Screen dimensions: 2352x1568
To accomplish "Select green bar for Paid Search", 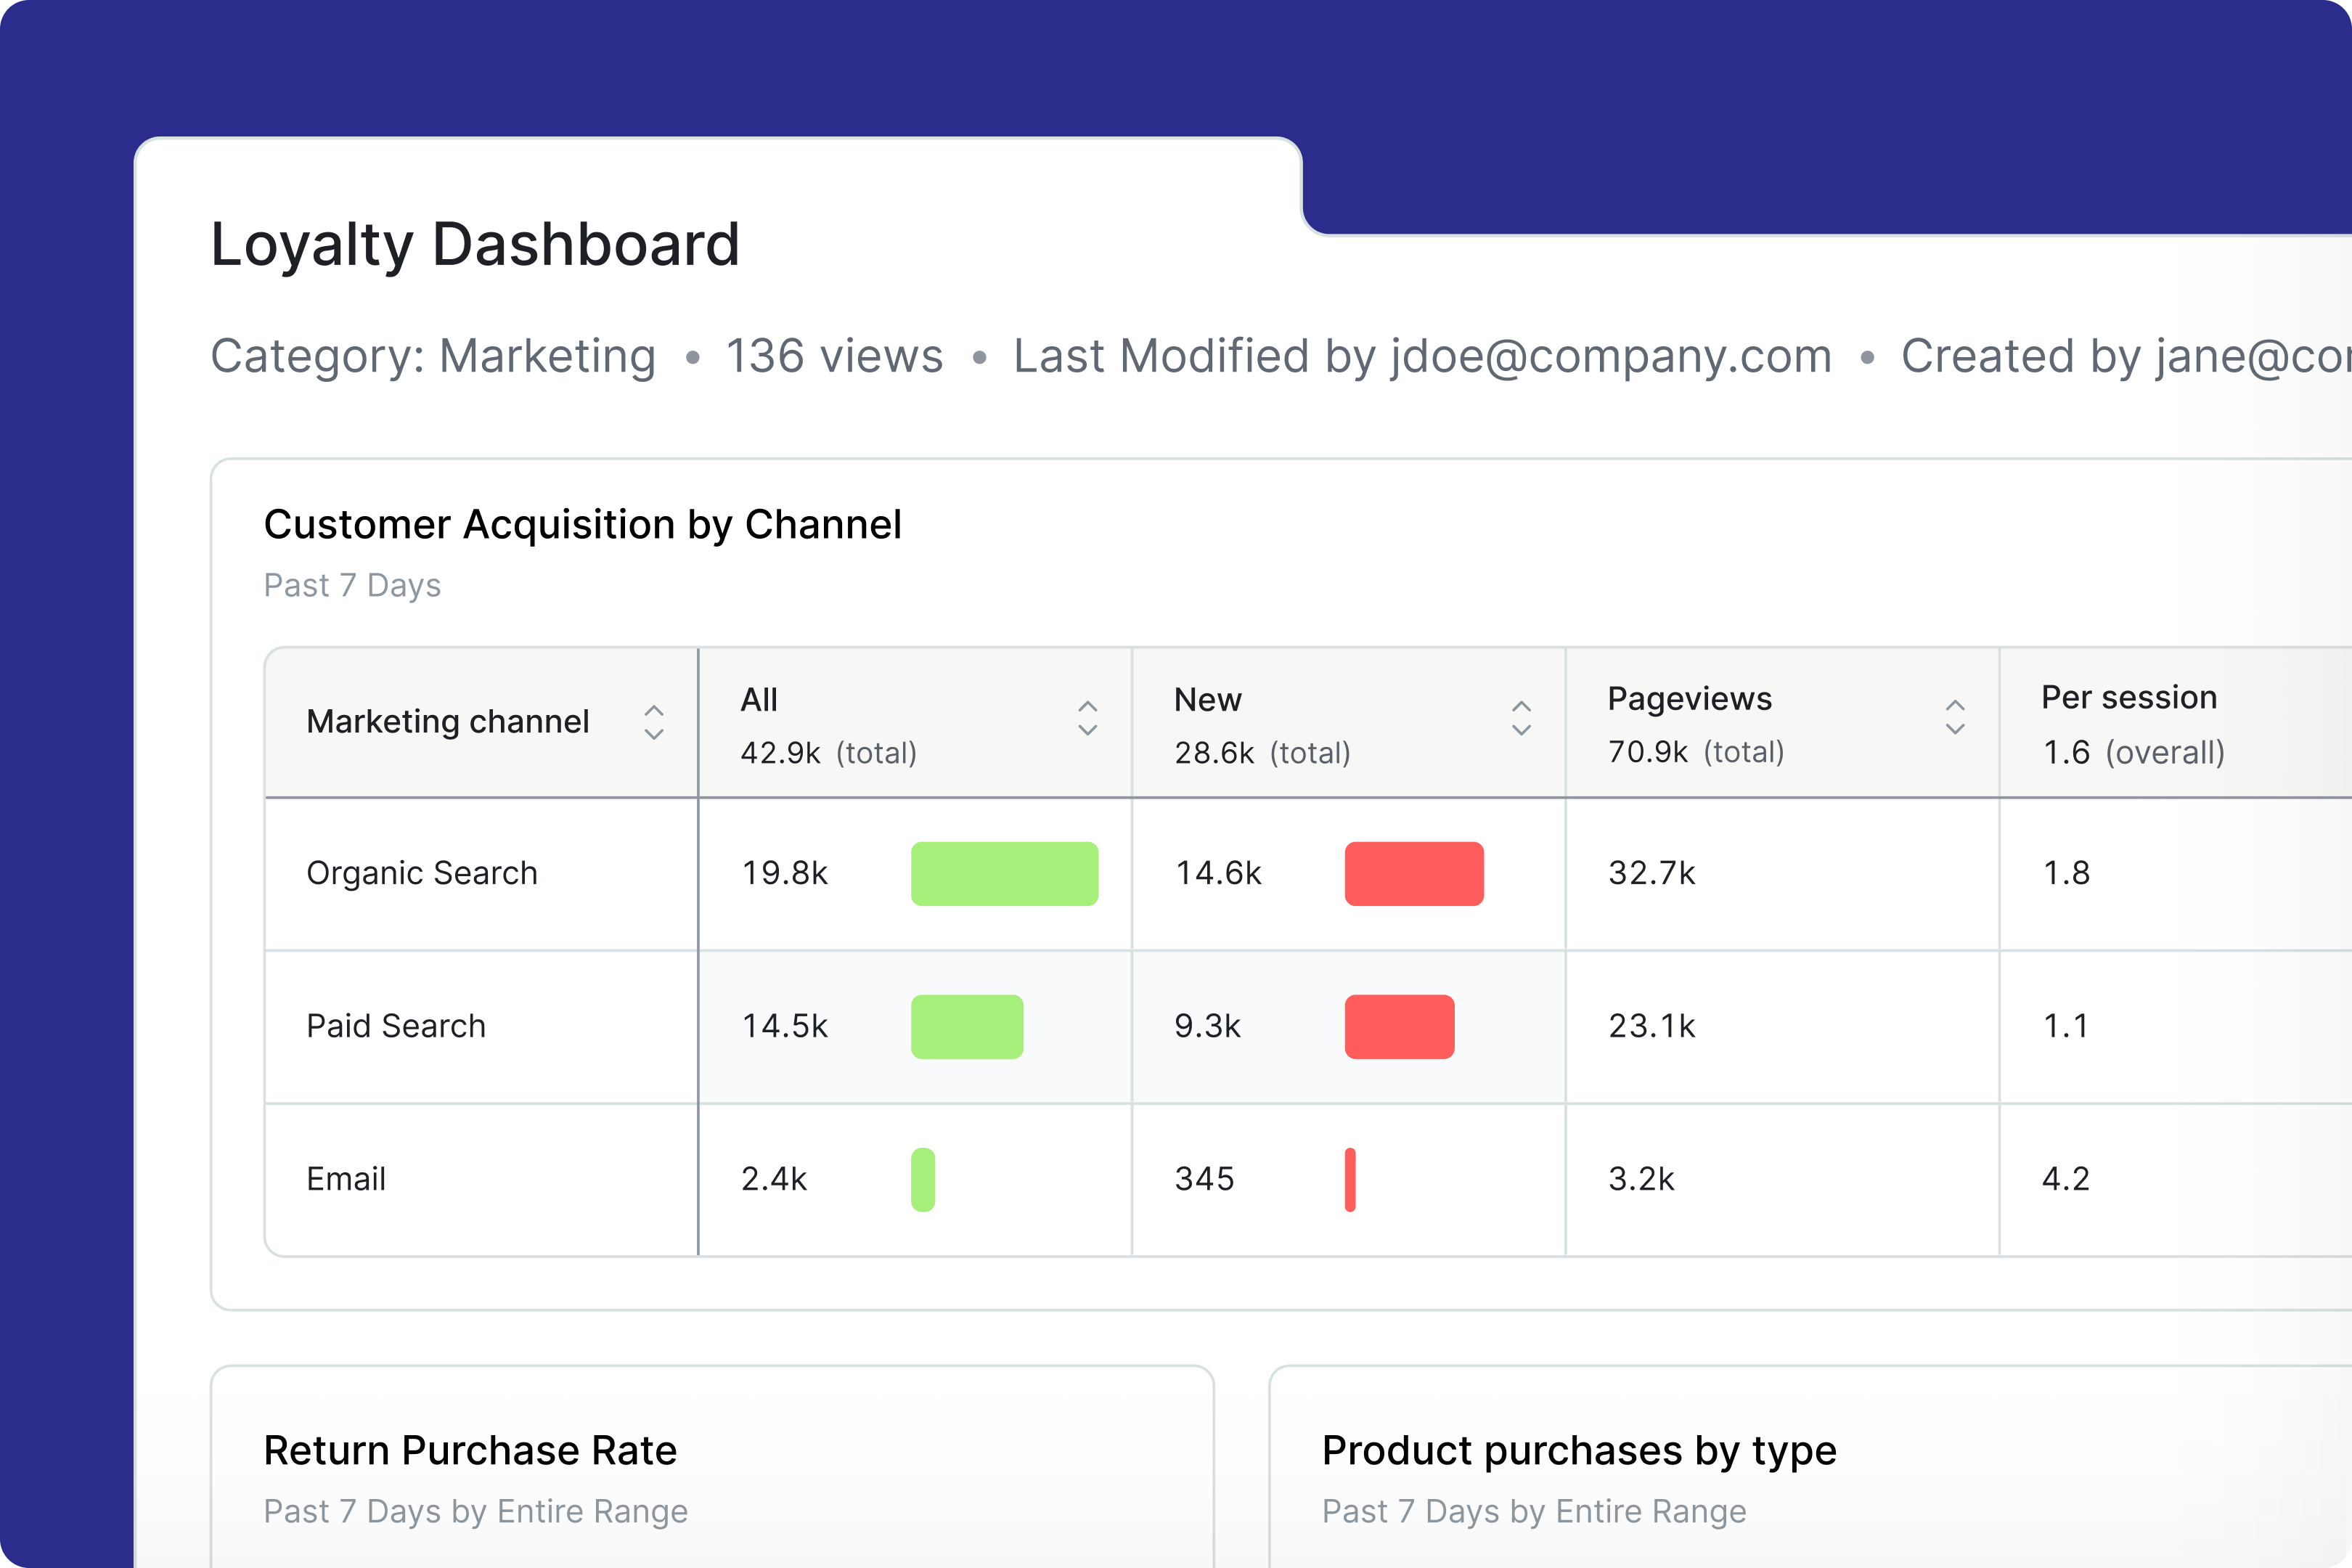I will [966, 1027].
